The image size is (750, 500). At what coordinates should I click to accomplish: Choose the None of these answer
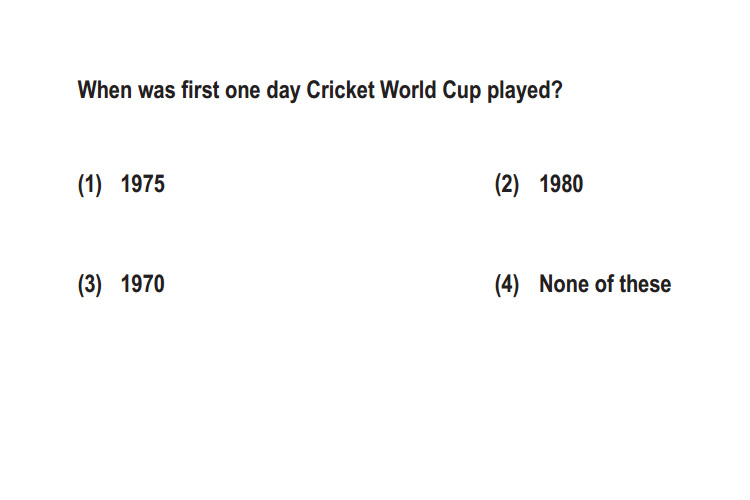tap(605, 284)
